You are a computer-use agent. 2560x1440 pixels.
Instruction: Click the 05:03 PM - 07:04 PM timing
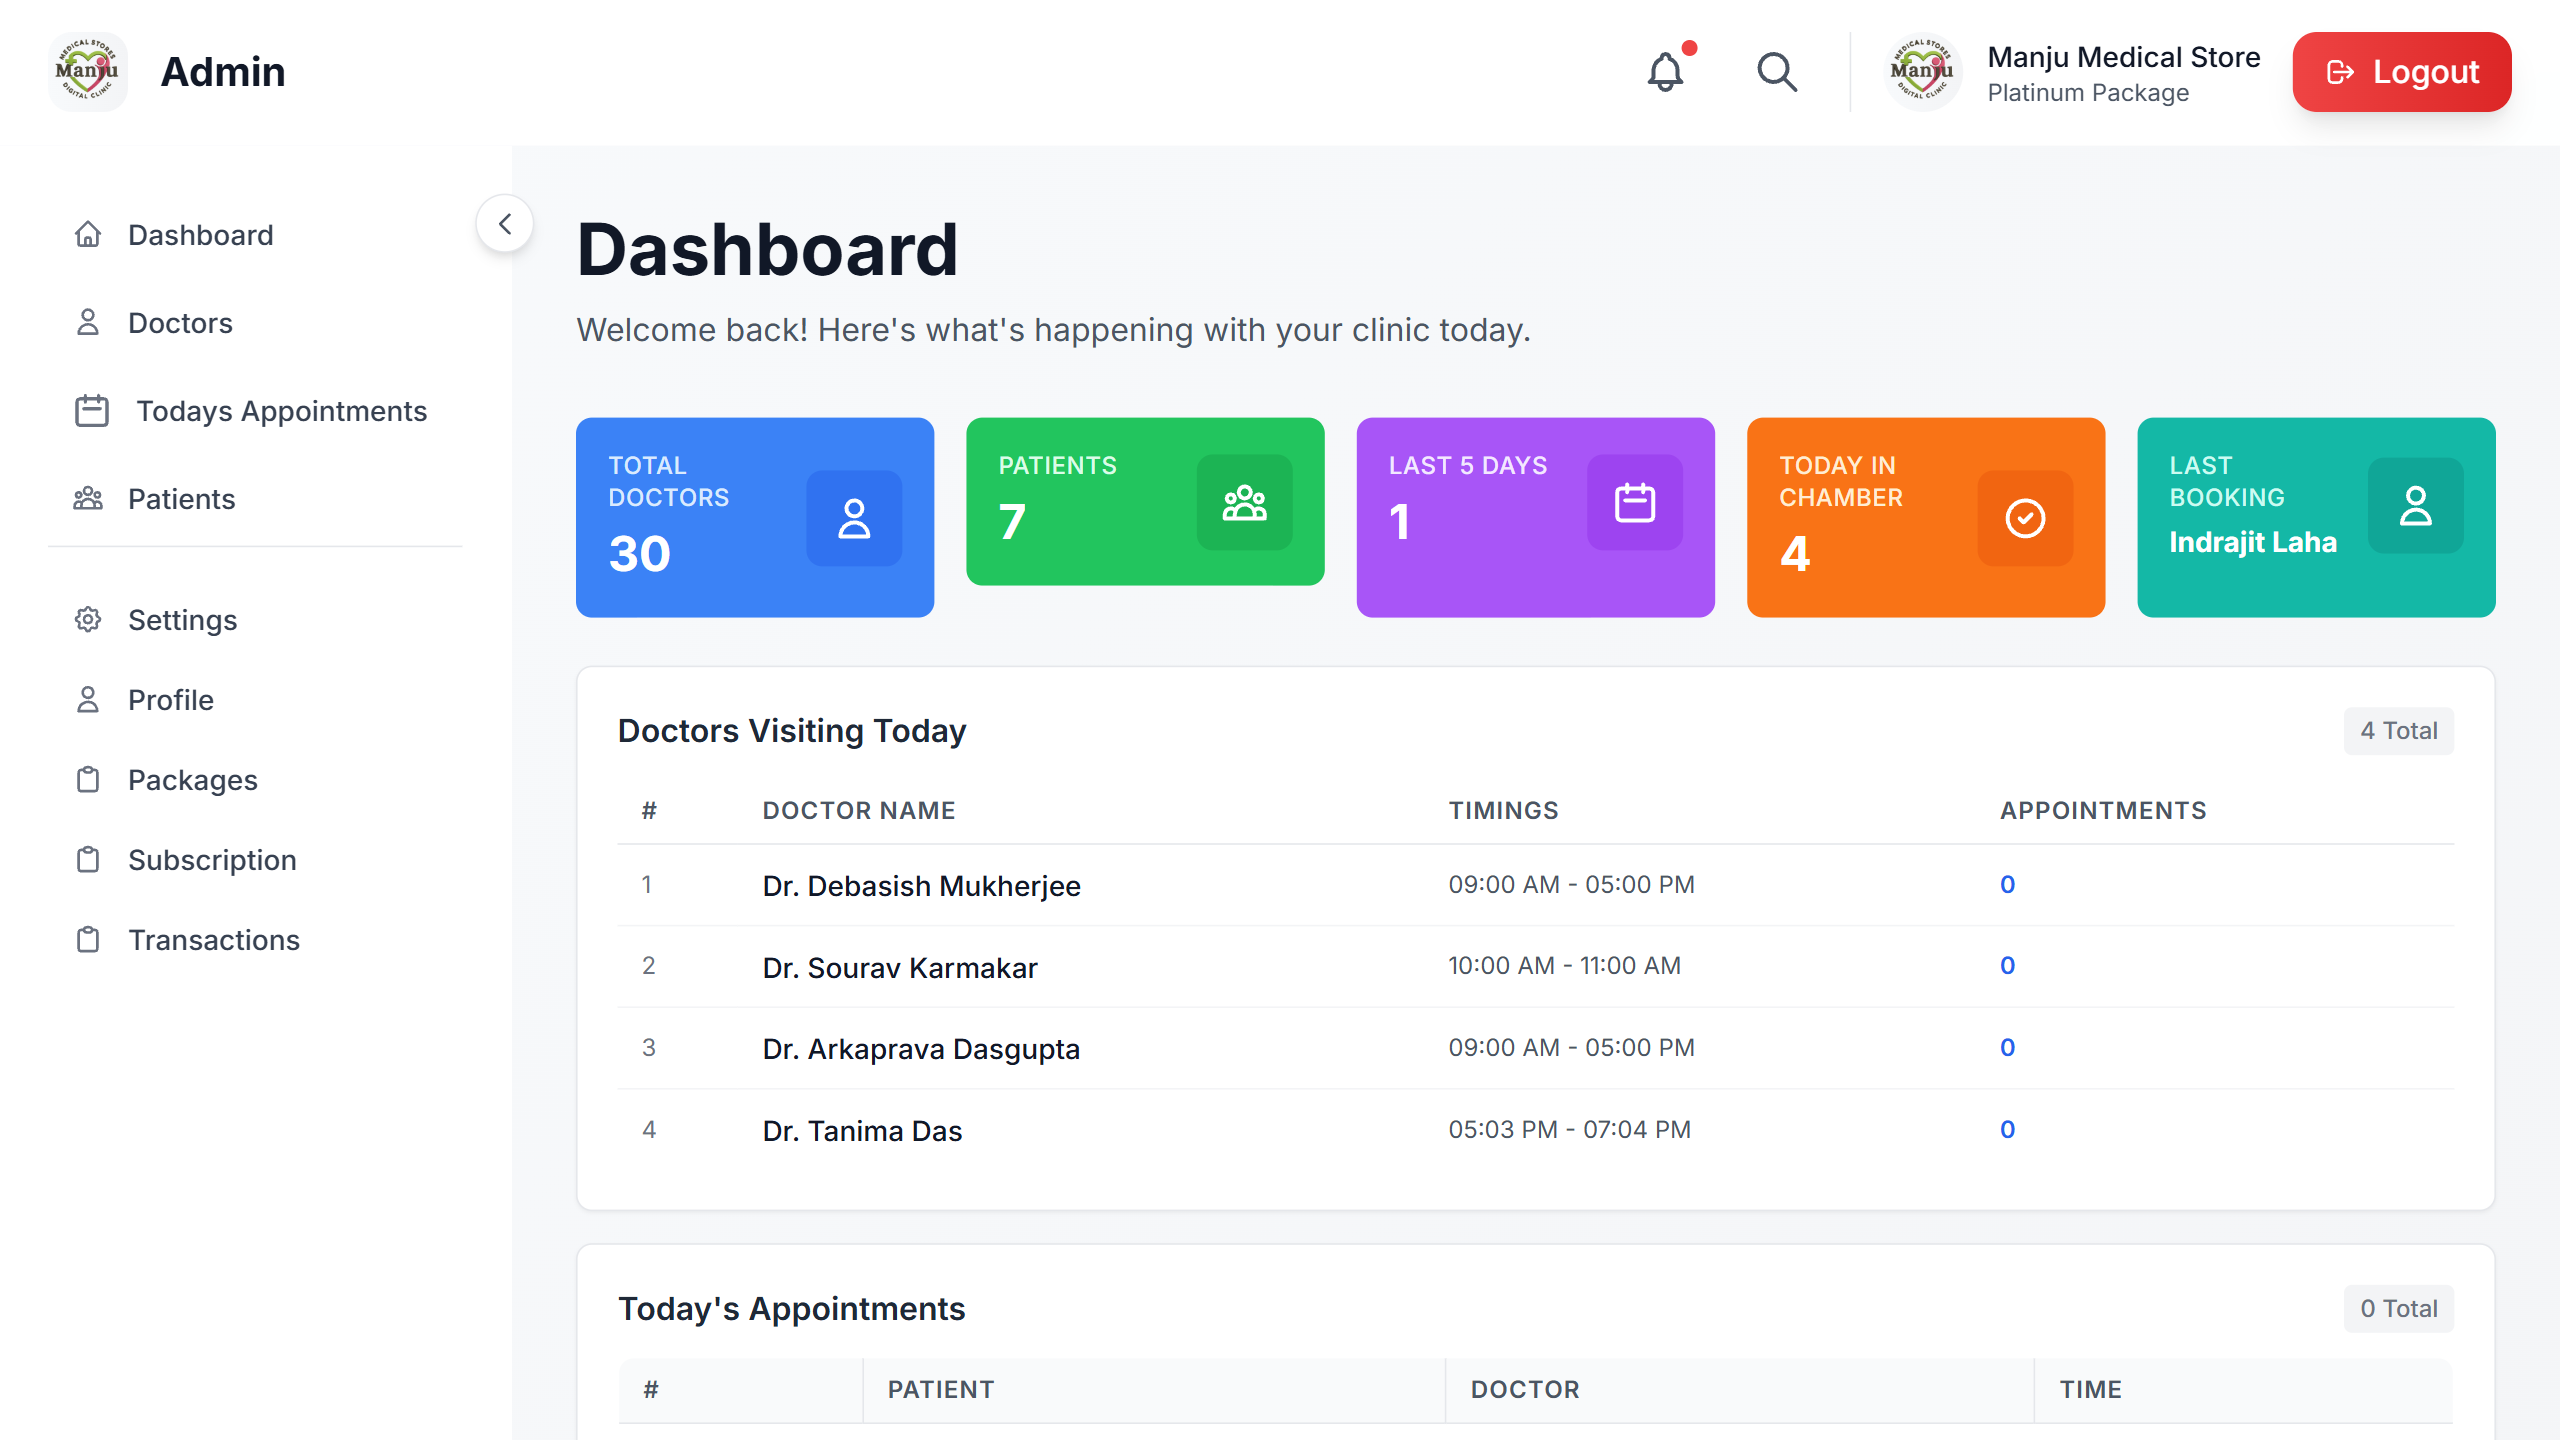click(1570, 1129)
